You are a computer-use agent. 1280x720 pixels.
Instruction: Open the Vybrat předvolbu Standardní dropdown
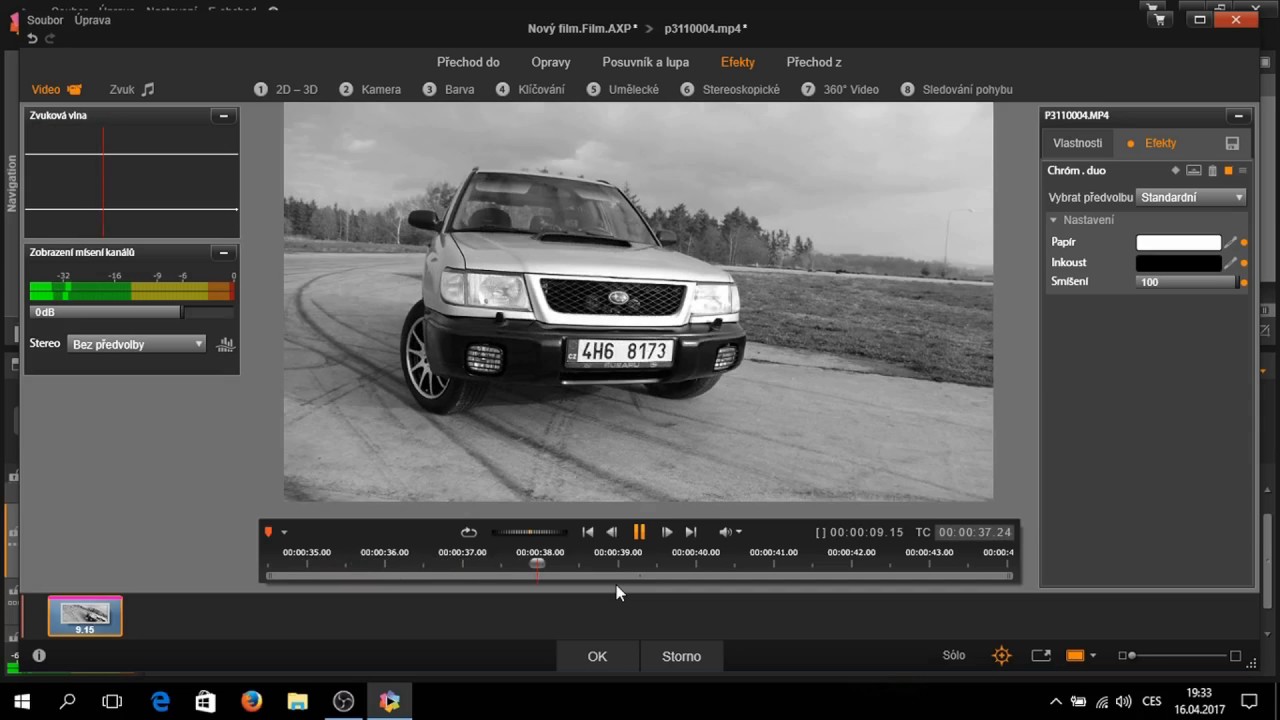pyautogui.click(x=1192, y=198)
